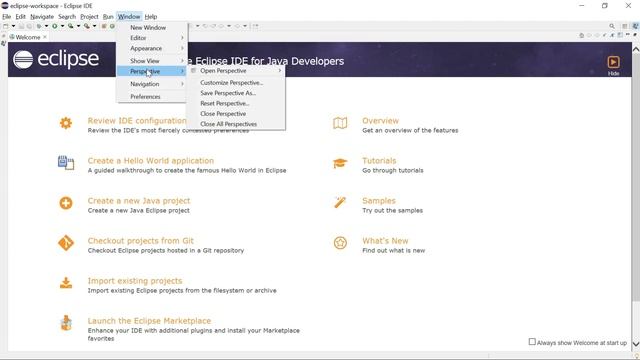Click the Hello World application icon
640x360 pixels.
(66, 162)
